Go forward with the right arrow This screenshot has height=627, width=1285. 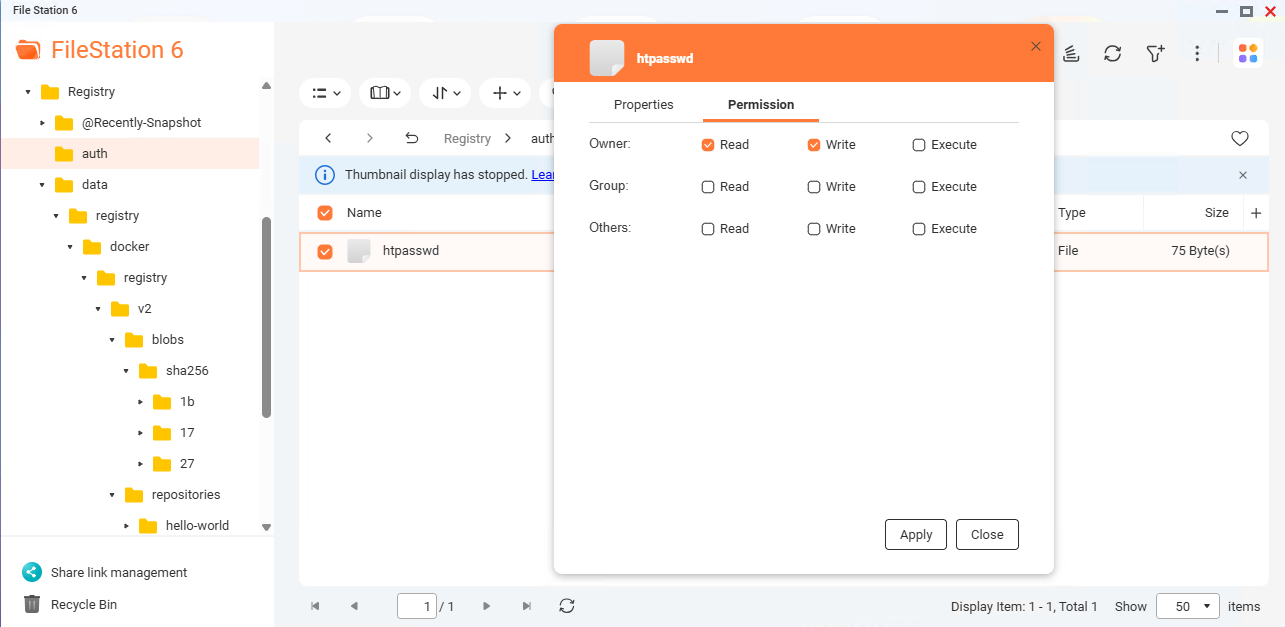[x=370, y=138]
